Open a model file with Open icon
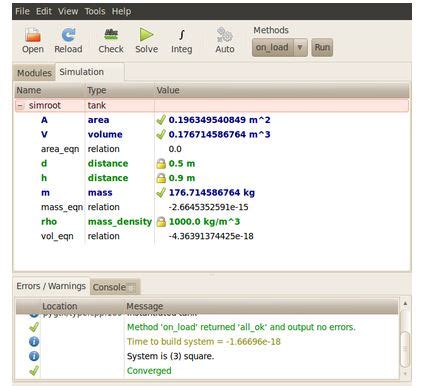This screenshot has width=424, height=386. click(33, 40)
